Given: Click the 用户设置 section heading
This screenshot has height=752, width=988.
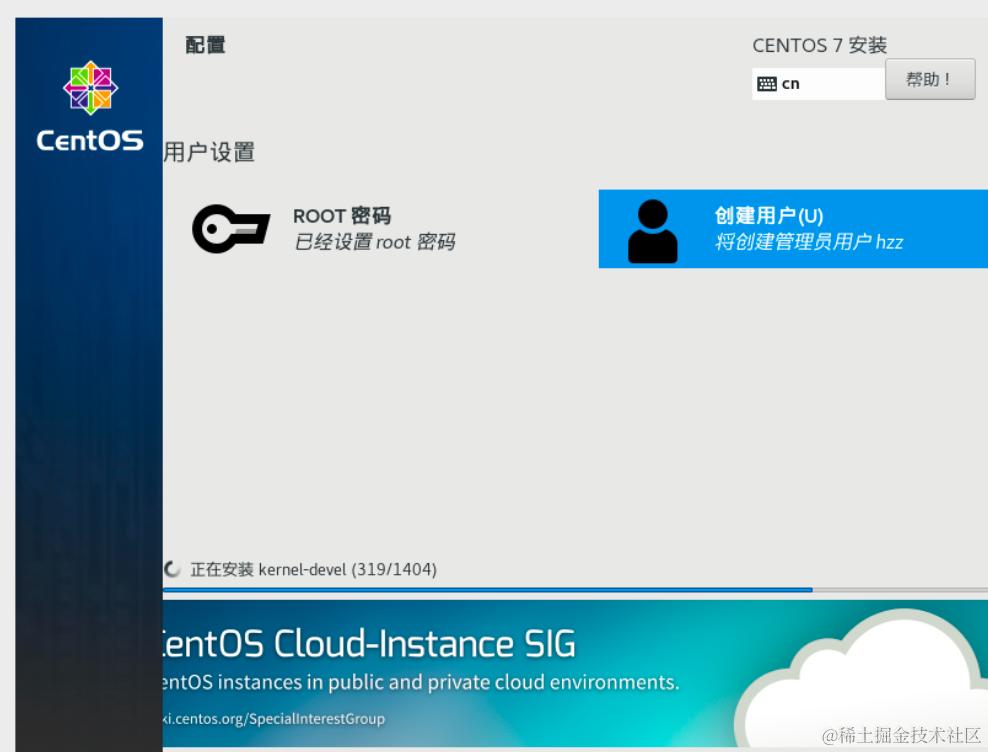Looking at the screenshot, I should [x=209, y=152].
